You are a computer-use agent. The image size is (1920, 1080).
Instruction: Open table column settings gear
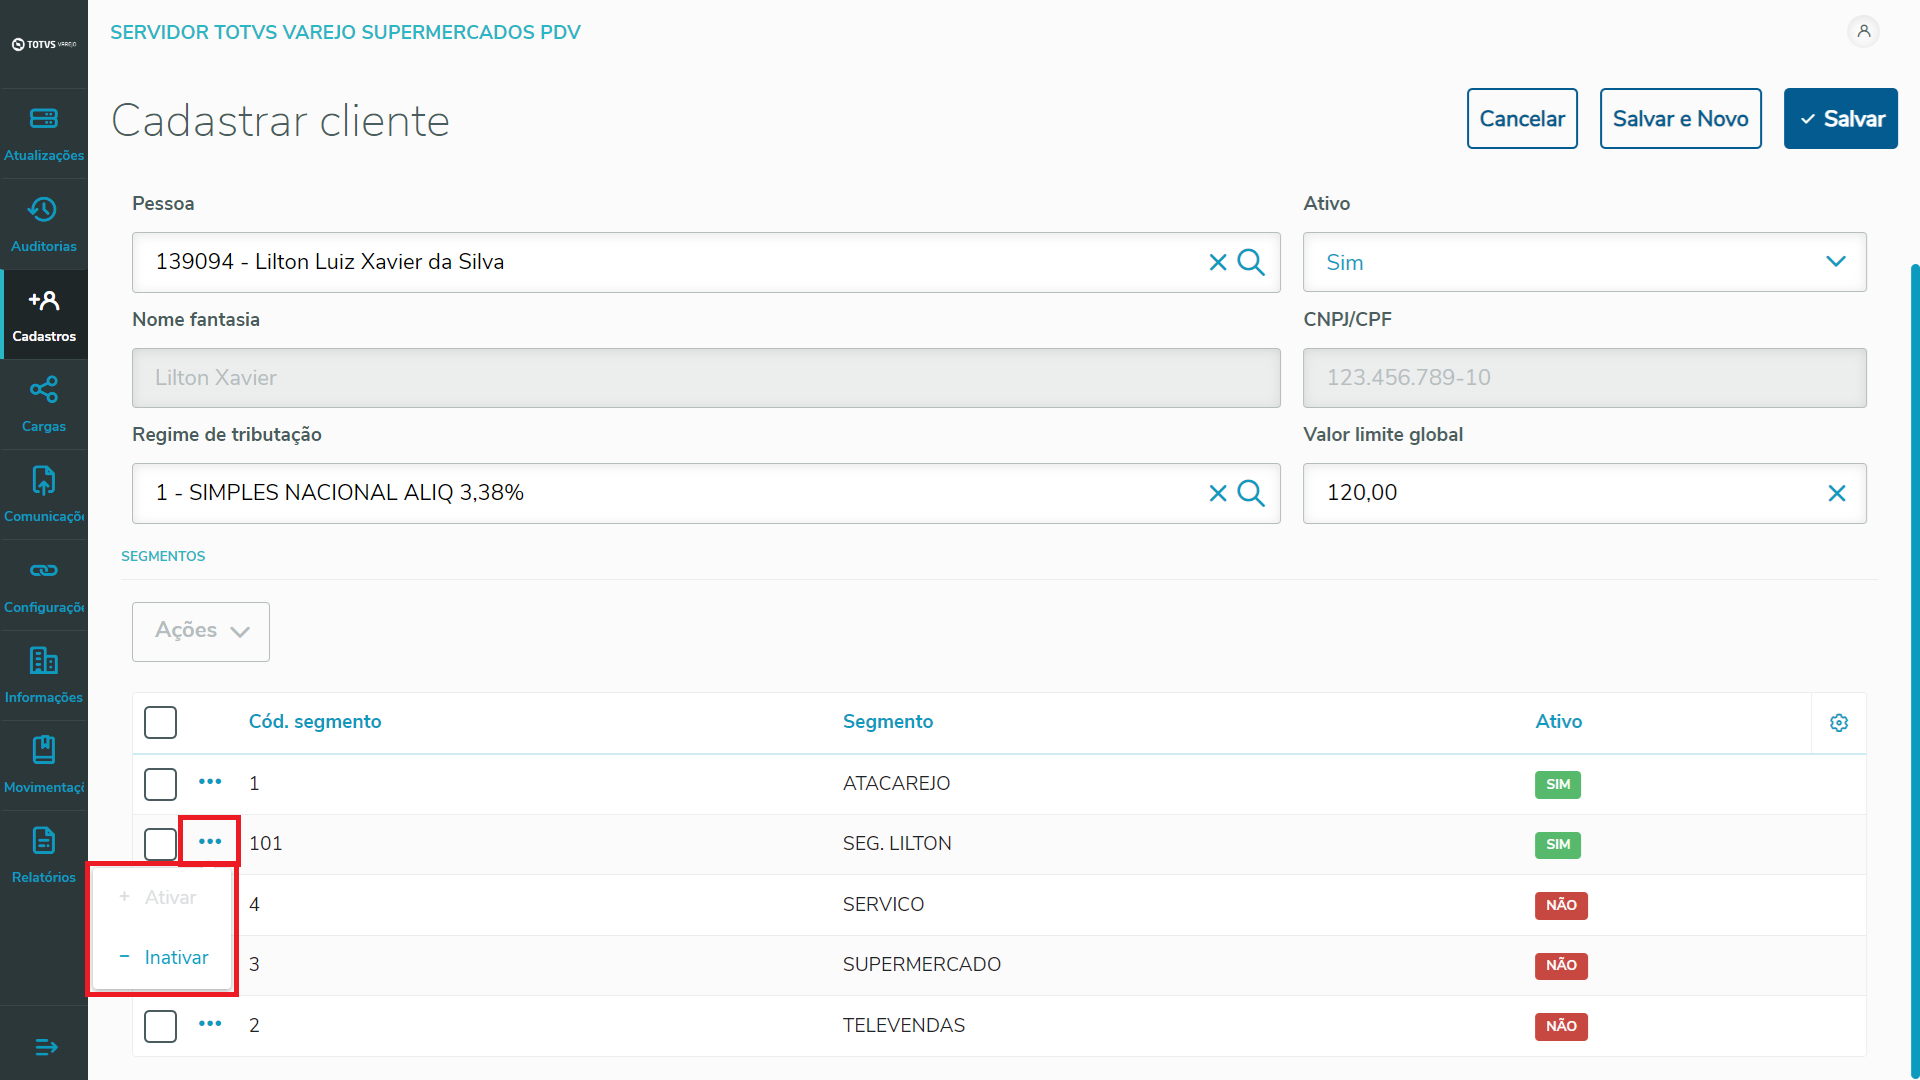1838,723
